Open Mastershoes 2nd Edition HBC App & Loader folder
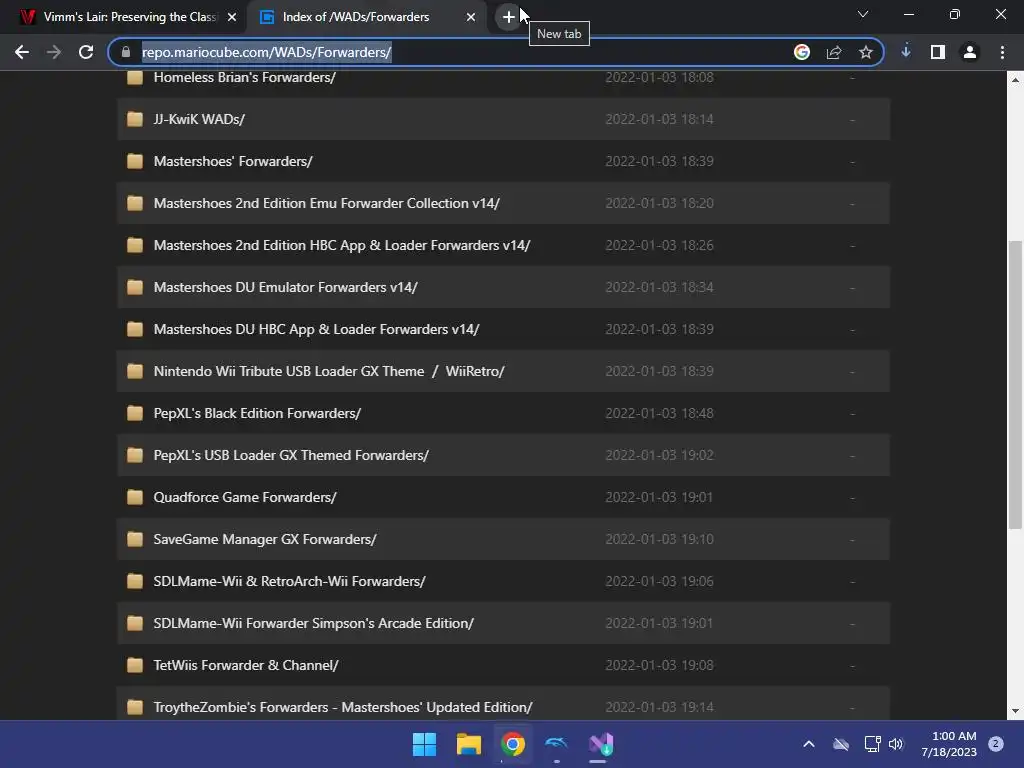 [342, 246]
